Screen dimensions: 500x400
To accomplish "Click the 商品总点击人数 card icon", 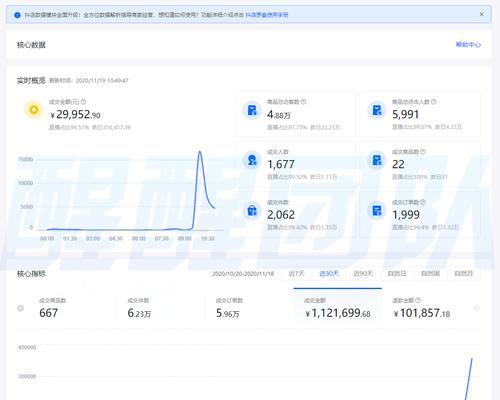I will coord(377,110).
